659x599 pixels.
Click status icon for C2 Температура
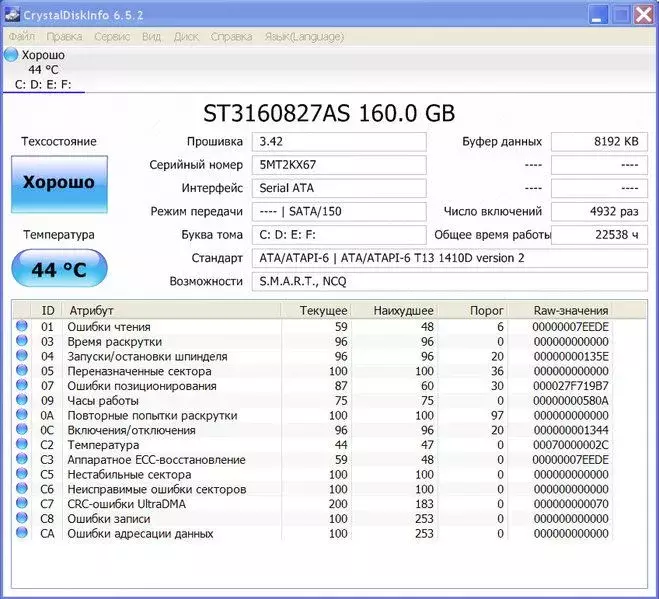pyautogui.click(x=22, y=444)
